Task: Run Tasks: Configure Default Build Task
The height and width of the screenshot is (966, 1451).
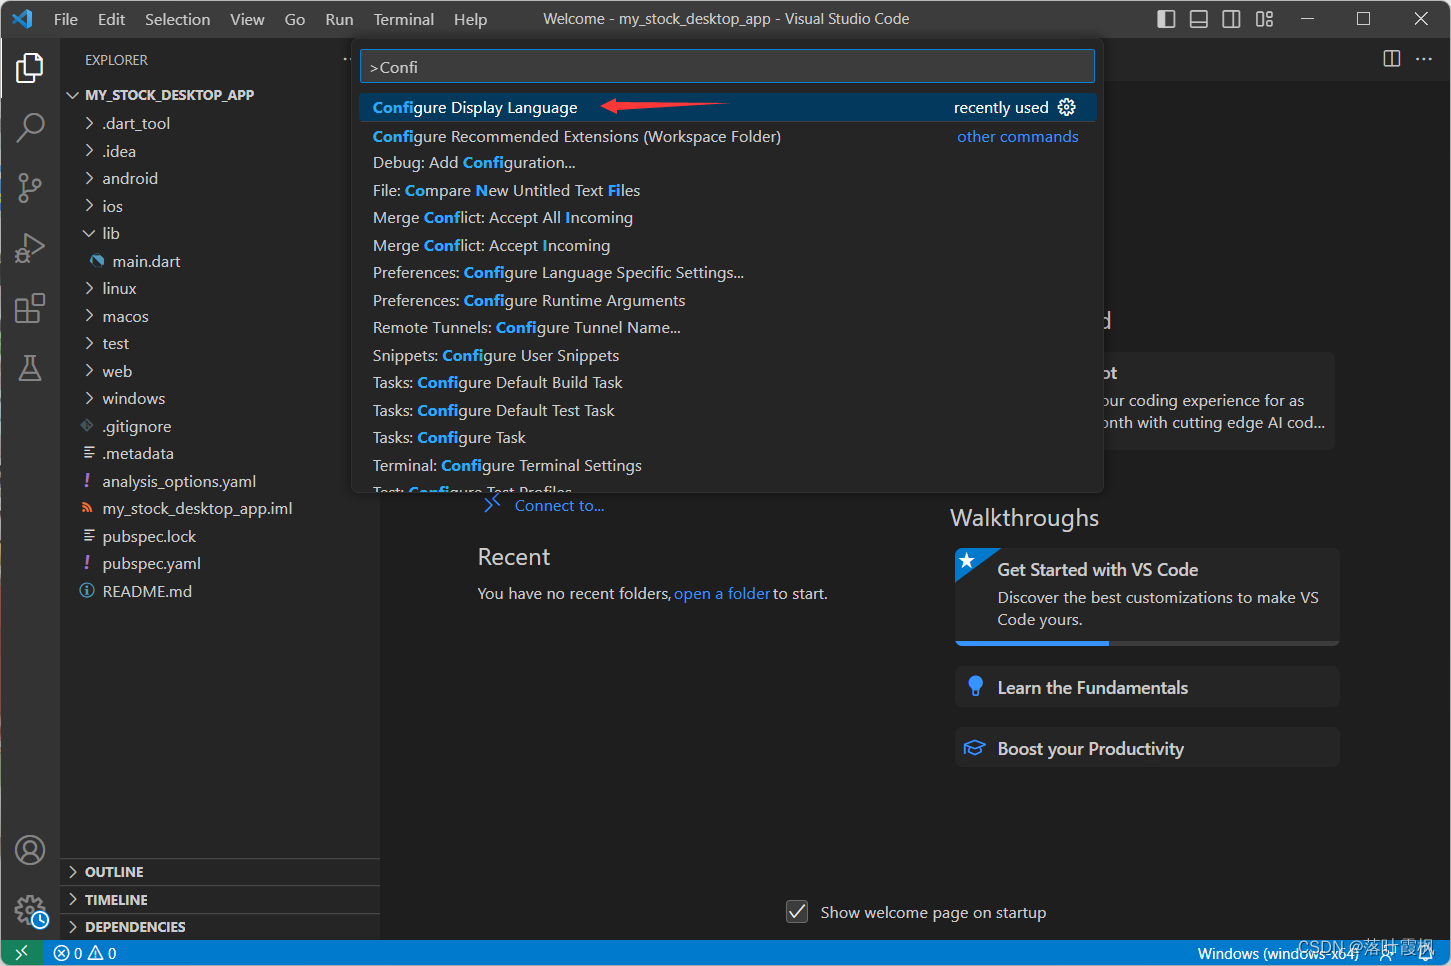Action: pos(728,383)
